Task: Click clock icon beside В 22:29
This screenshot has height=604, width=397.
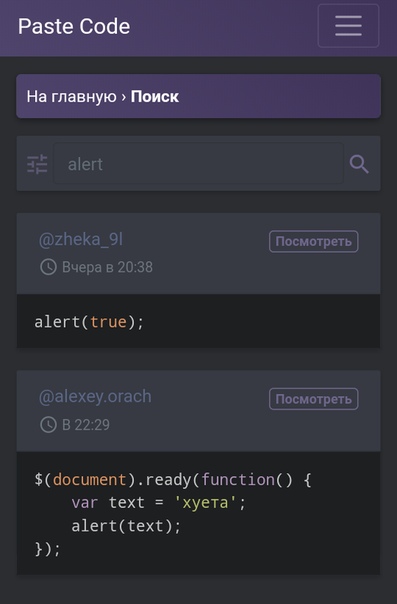Action: 49,424
